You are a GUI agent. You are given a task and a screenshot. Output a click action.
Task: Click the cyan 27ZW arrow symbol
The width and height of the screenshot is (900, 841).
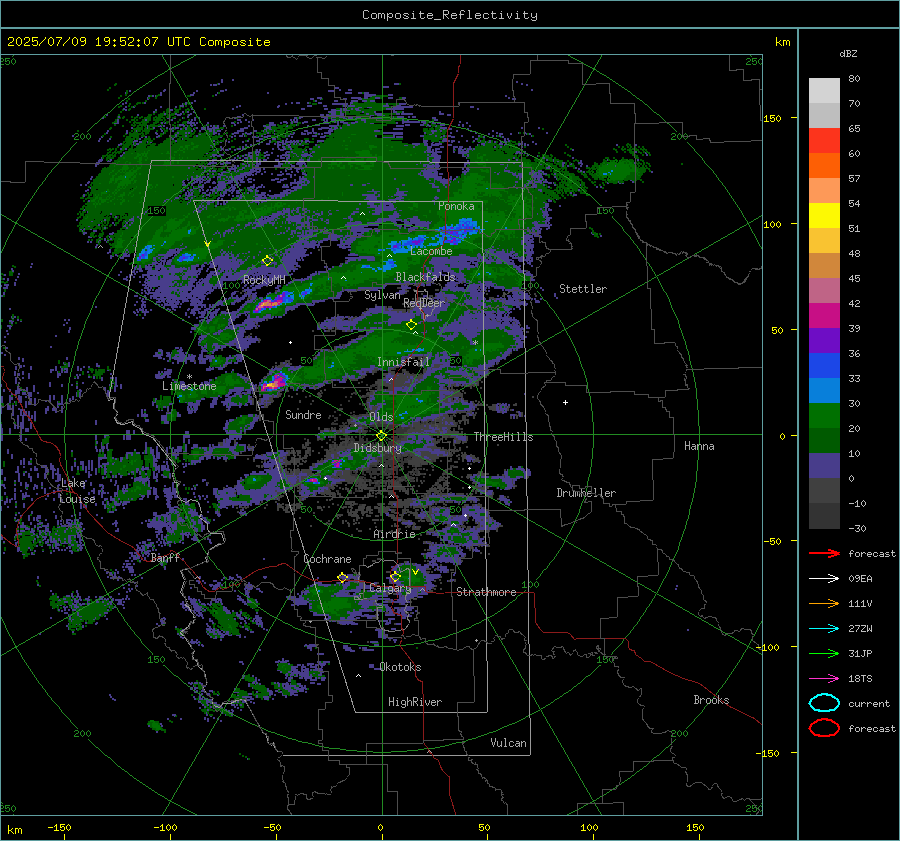[x=824, y=629]
